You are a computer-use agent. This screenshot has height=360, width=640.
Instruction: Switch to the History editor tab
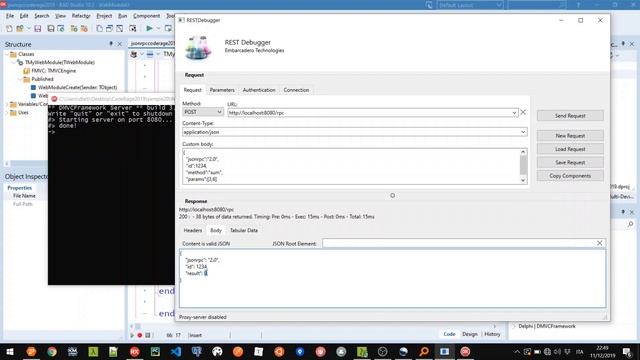(492, 334)
